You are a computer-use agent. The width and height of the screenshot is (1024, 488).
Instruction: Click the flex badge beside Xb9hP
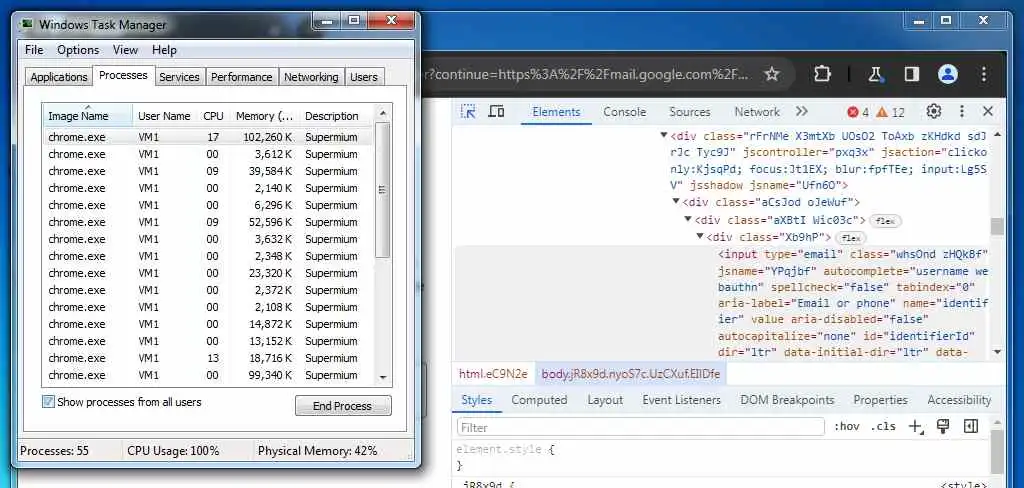point(850,238)
